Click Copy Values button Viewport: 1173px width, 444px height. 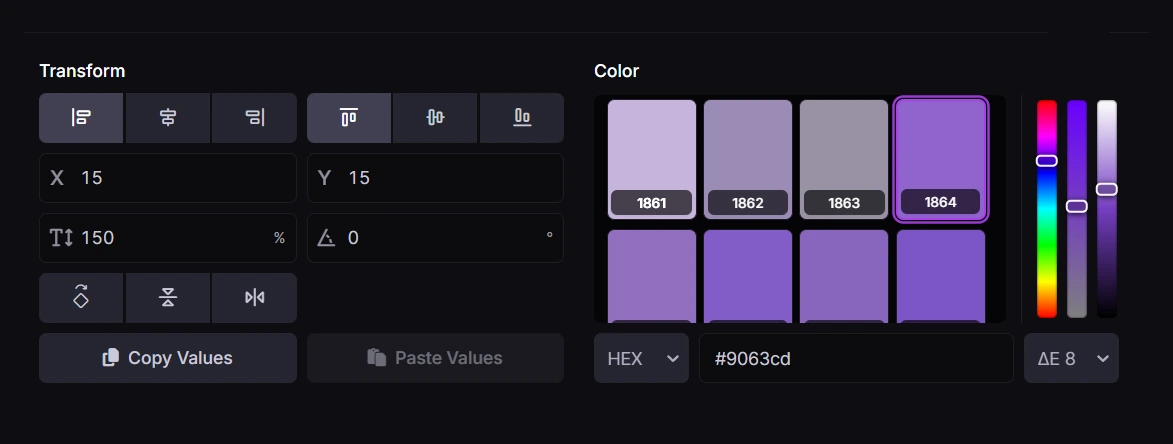click(x=168, y=358)
